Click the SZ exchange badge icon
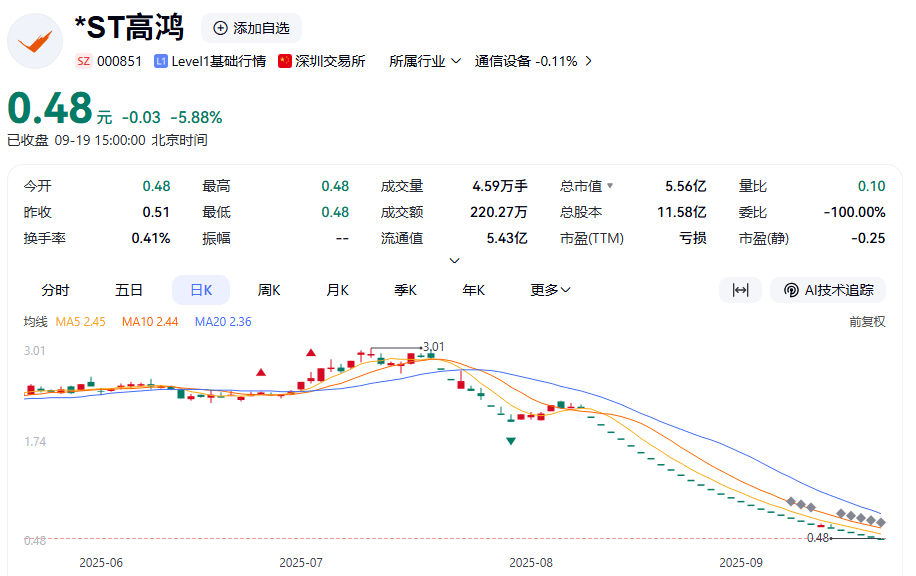The image size is (916, 576). (84, 61)
